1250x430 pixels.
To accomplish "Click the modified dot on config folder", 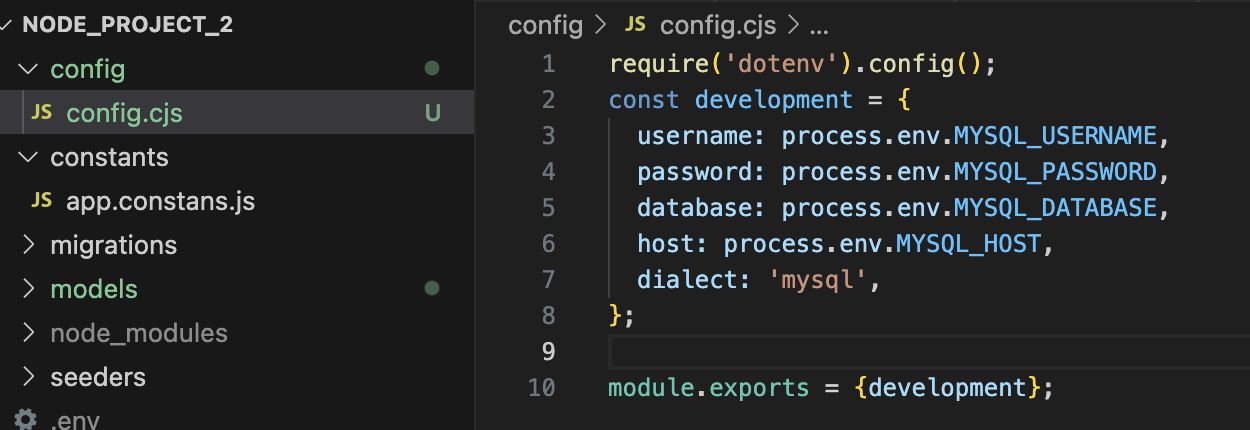I will pos(432,70).
